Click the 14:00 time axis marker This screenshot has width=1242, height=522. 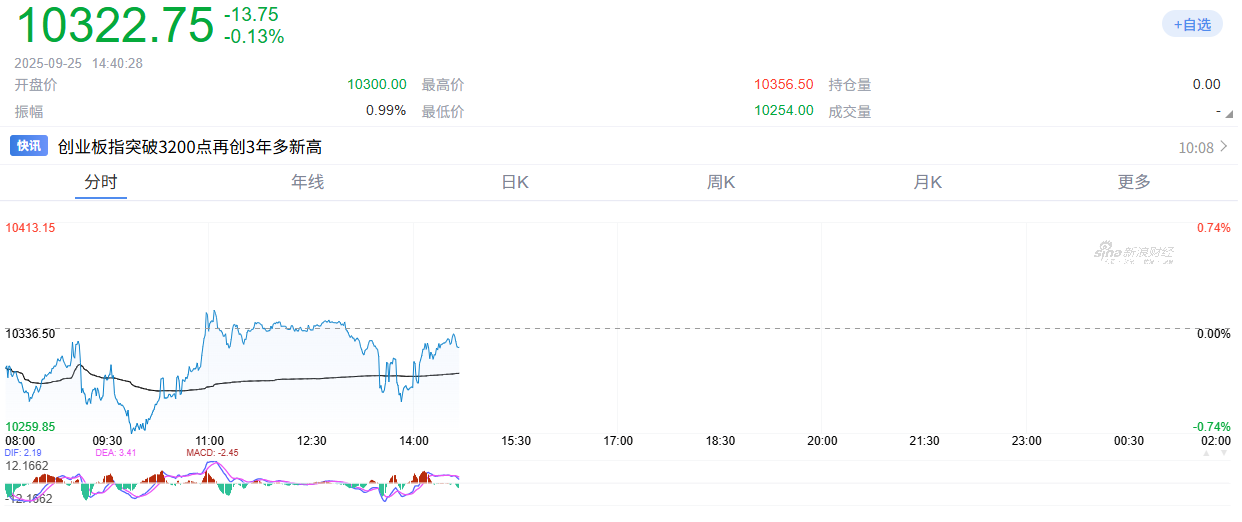click(414, 440)
